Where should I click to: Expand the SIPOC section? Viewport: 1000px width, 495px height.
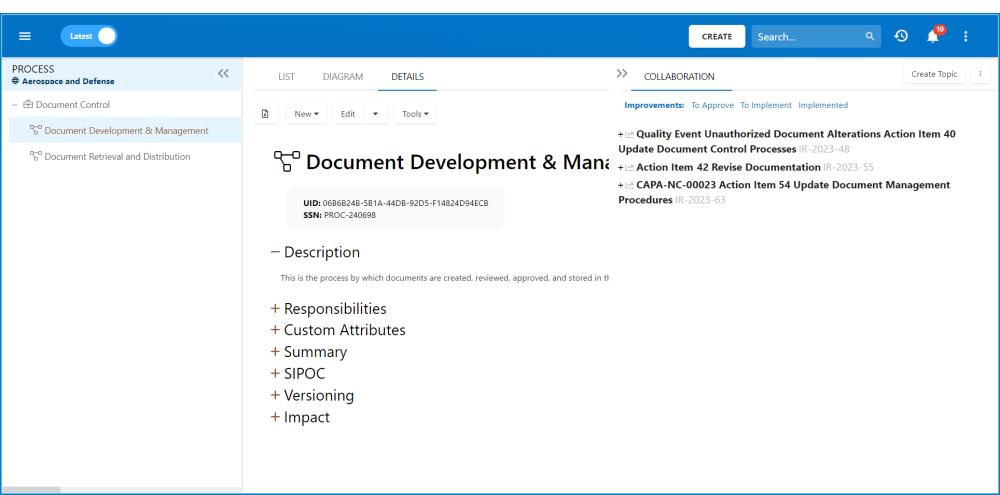pyautogui.click(x=275, y=373)
